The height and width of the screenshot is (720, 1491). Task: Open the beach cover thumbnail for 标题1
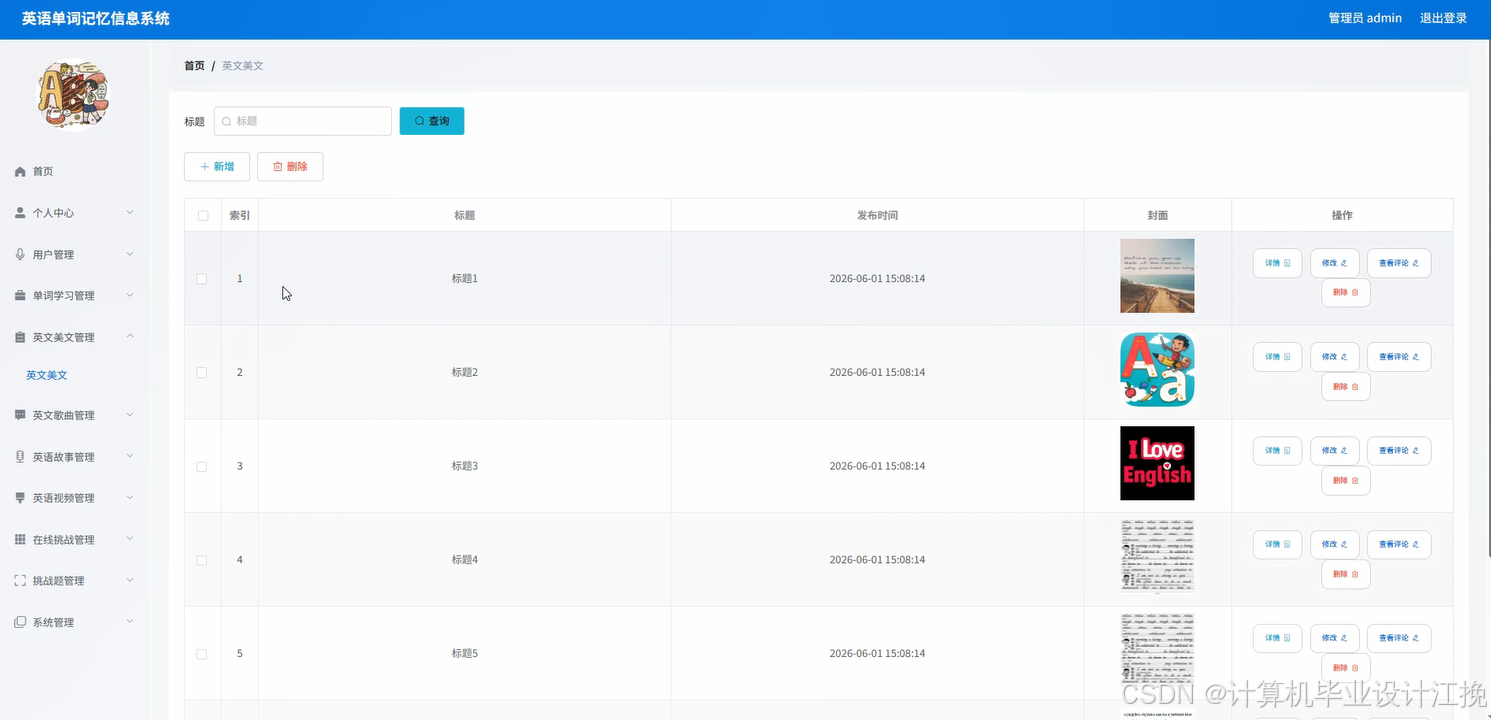1157,276
